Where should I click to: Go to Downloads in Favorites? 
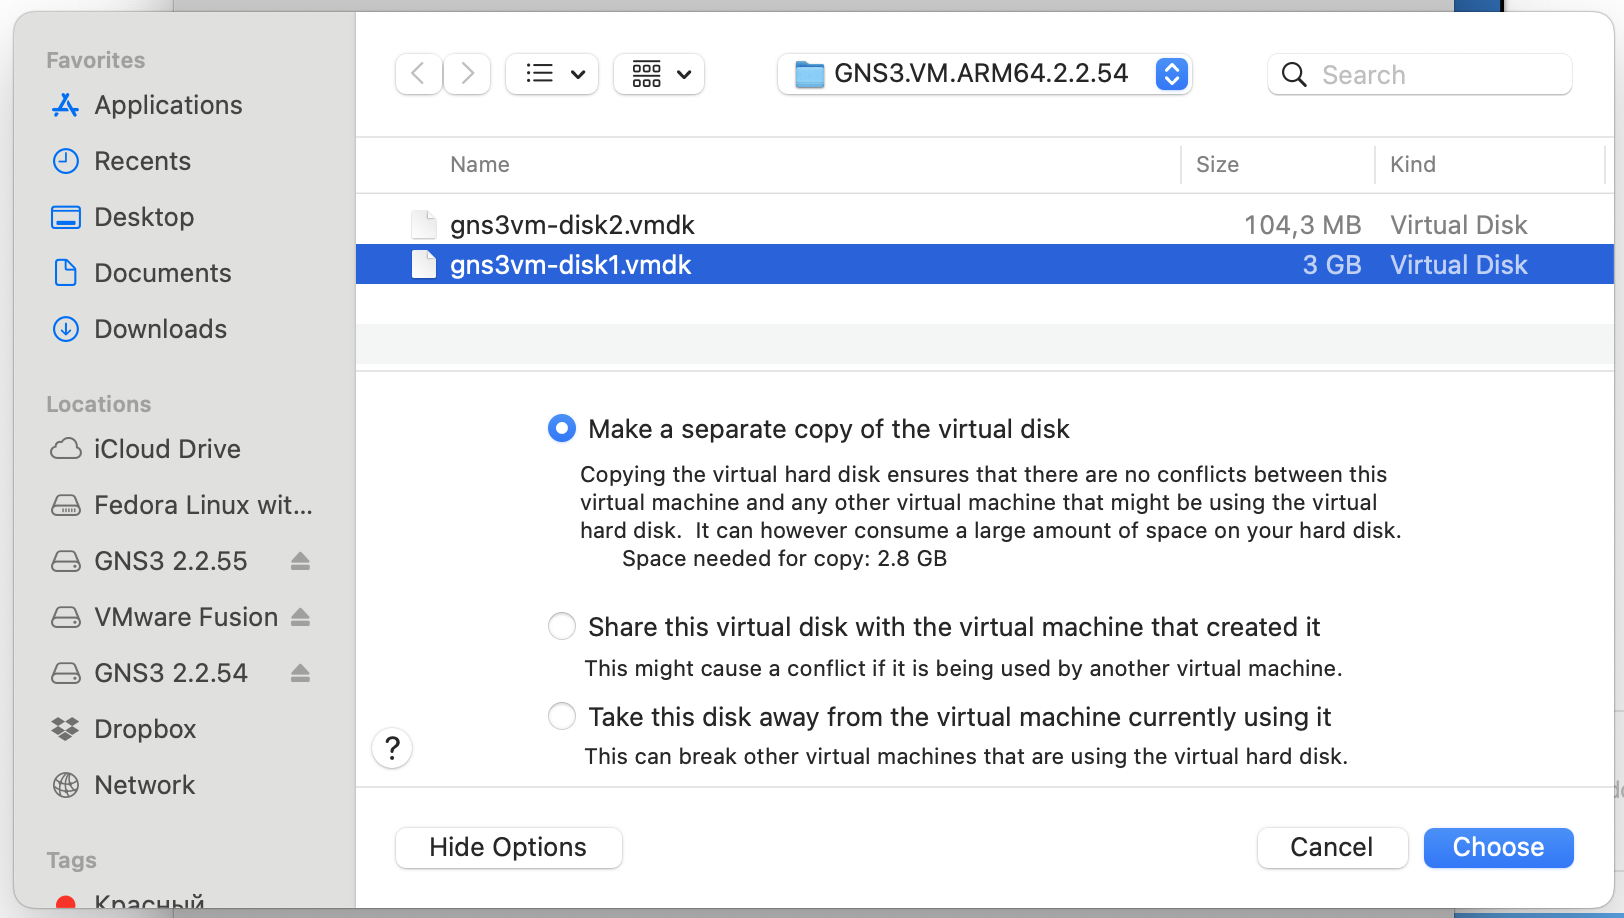coord(160,329)
